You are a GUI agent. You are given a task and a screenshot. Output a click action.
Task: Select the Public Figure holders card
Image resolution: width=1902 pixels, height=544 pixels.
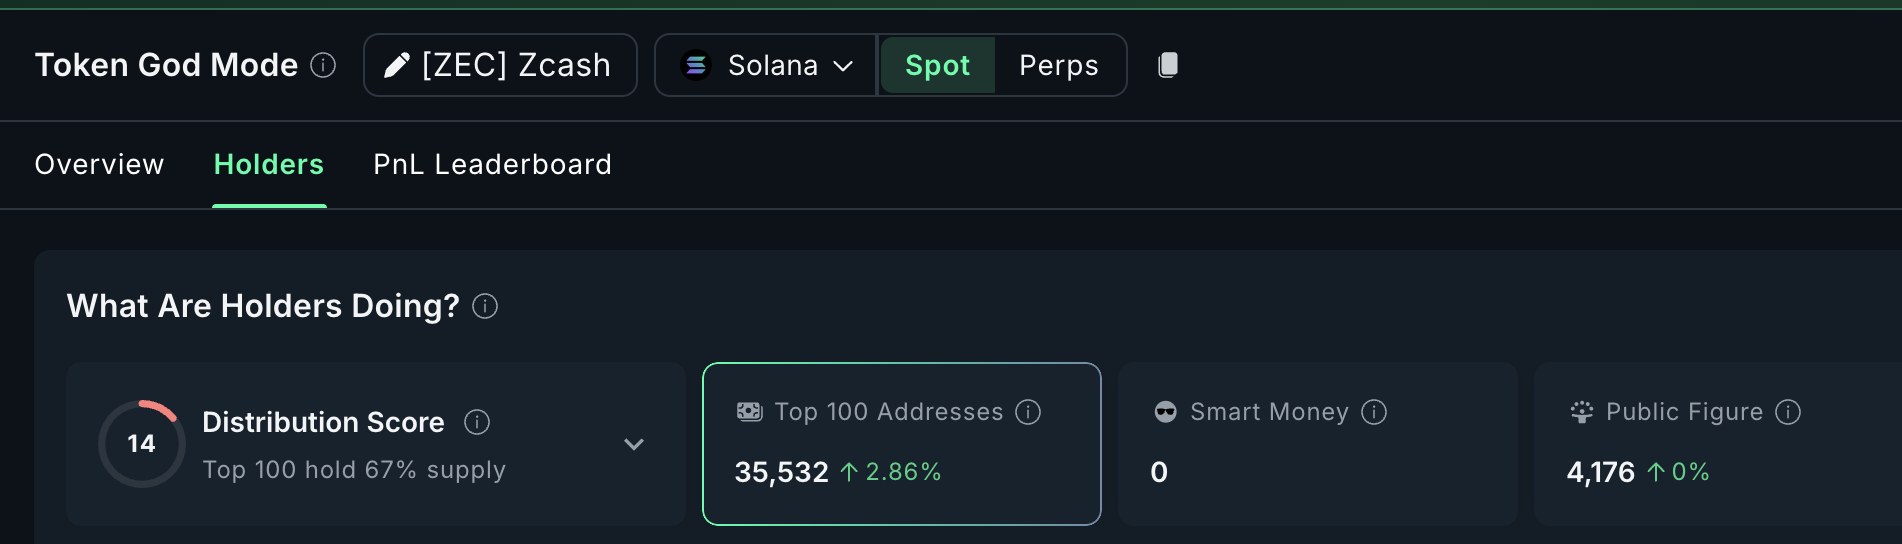(x=1717, y=444)
